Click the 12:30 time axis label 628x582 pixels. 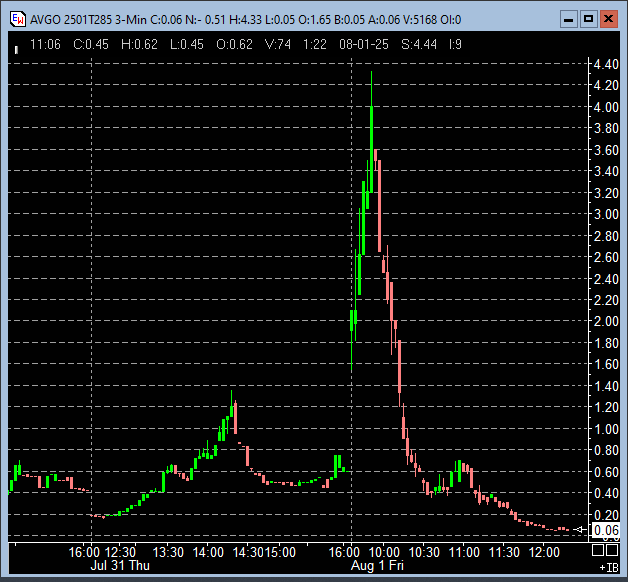tap(120, 552)
